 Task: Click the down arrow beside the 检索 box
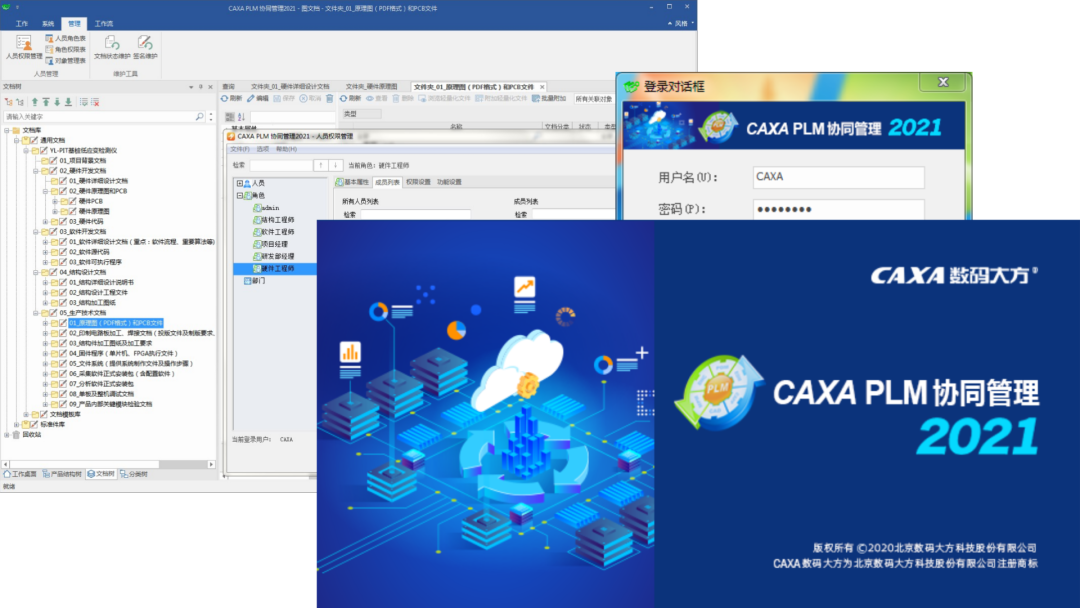point(335,165)
